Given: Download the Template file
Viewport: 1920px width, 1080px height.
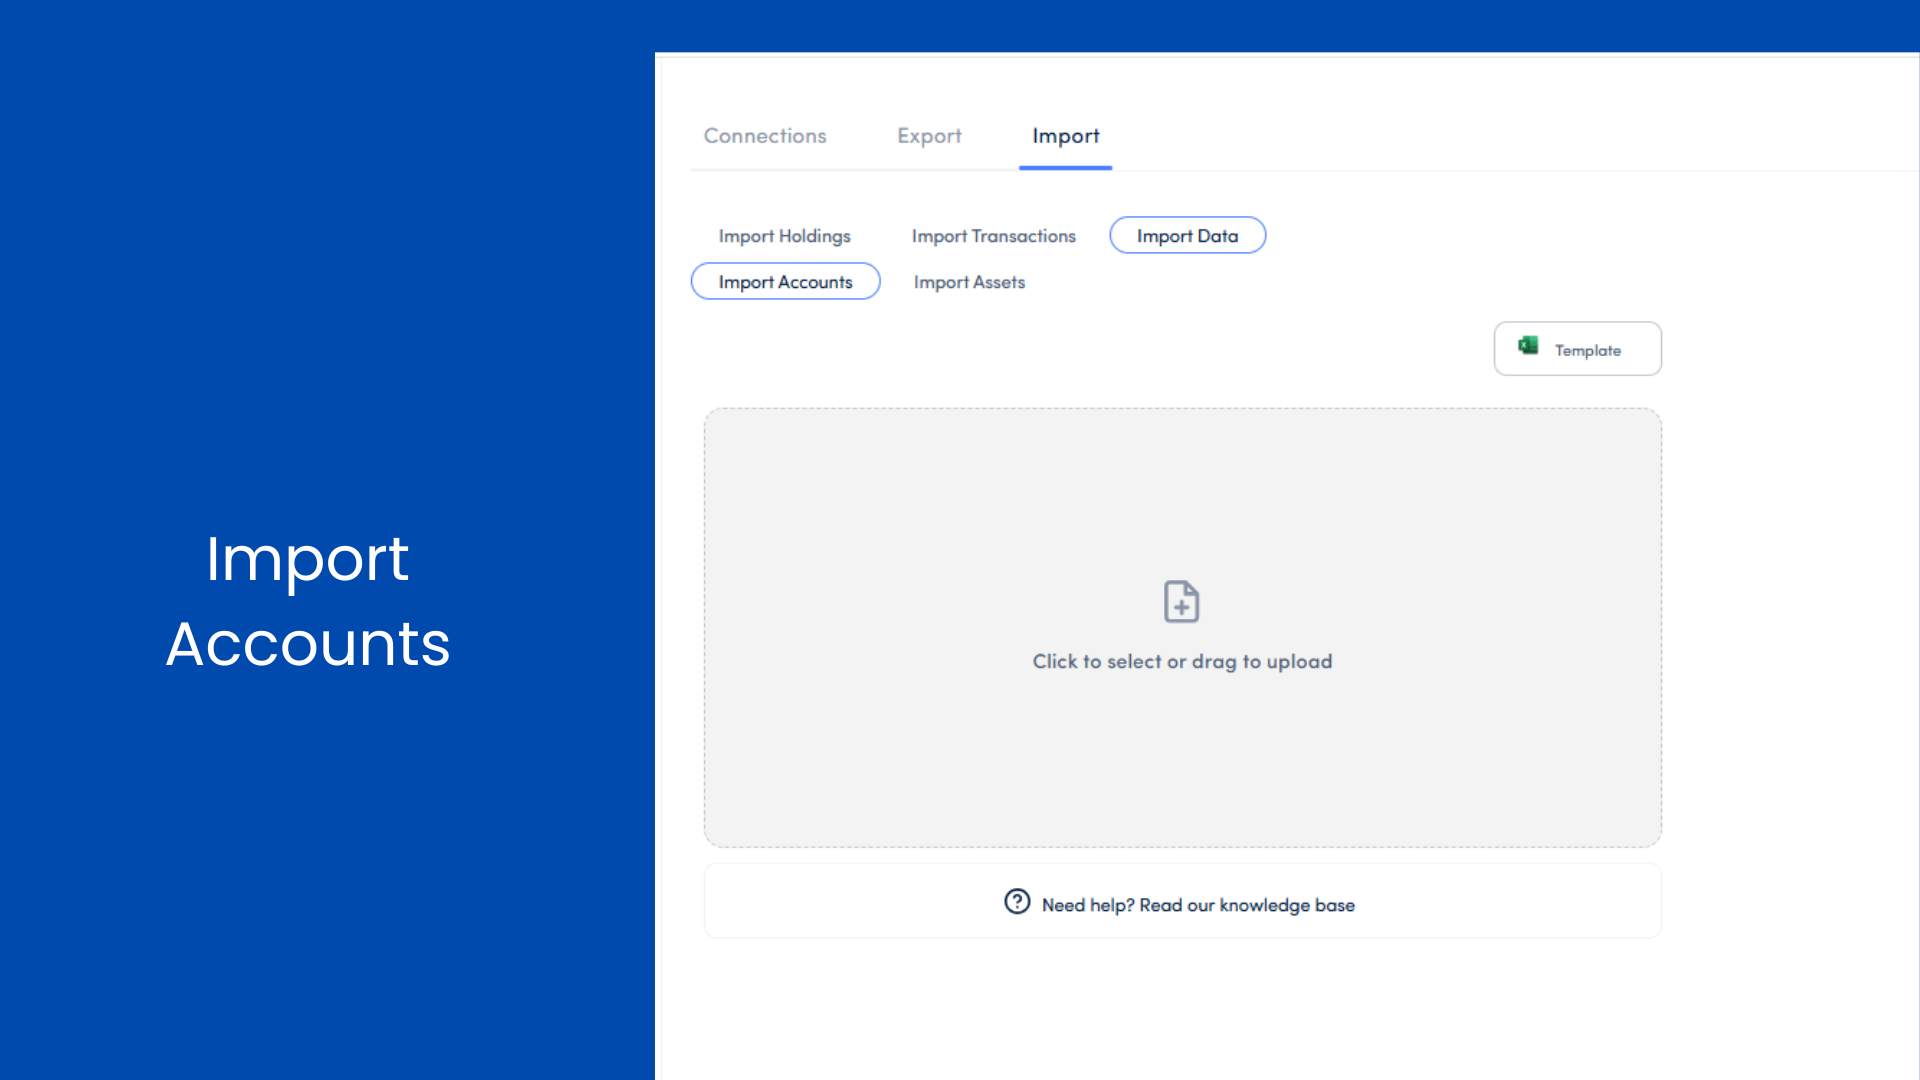Looking at the screenshot, I should 1577,349.
